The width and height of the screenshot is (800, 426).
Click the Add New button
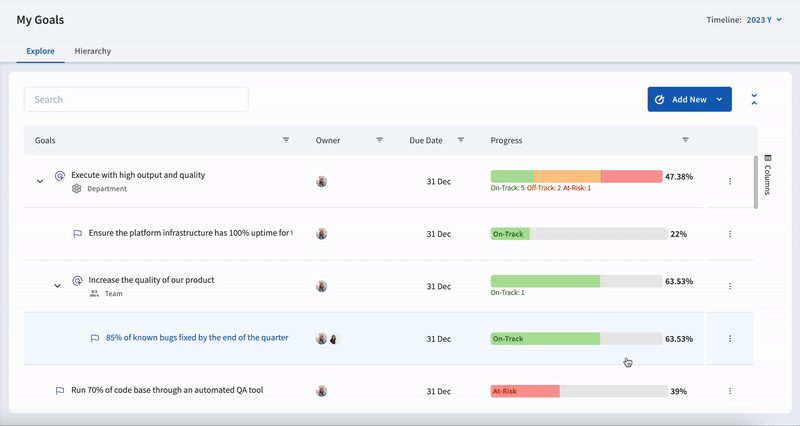[680, 100]
